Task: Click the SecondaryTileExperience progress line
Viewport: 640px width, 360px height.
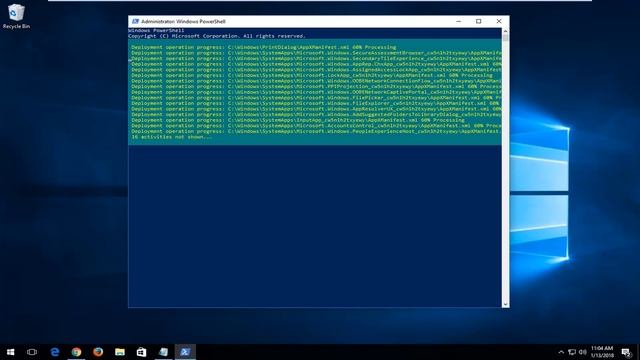Action: (x=316, y=58)
